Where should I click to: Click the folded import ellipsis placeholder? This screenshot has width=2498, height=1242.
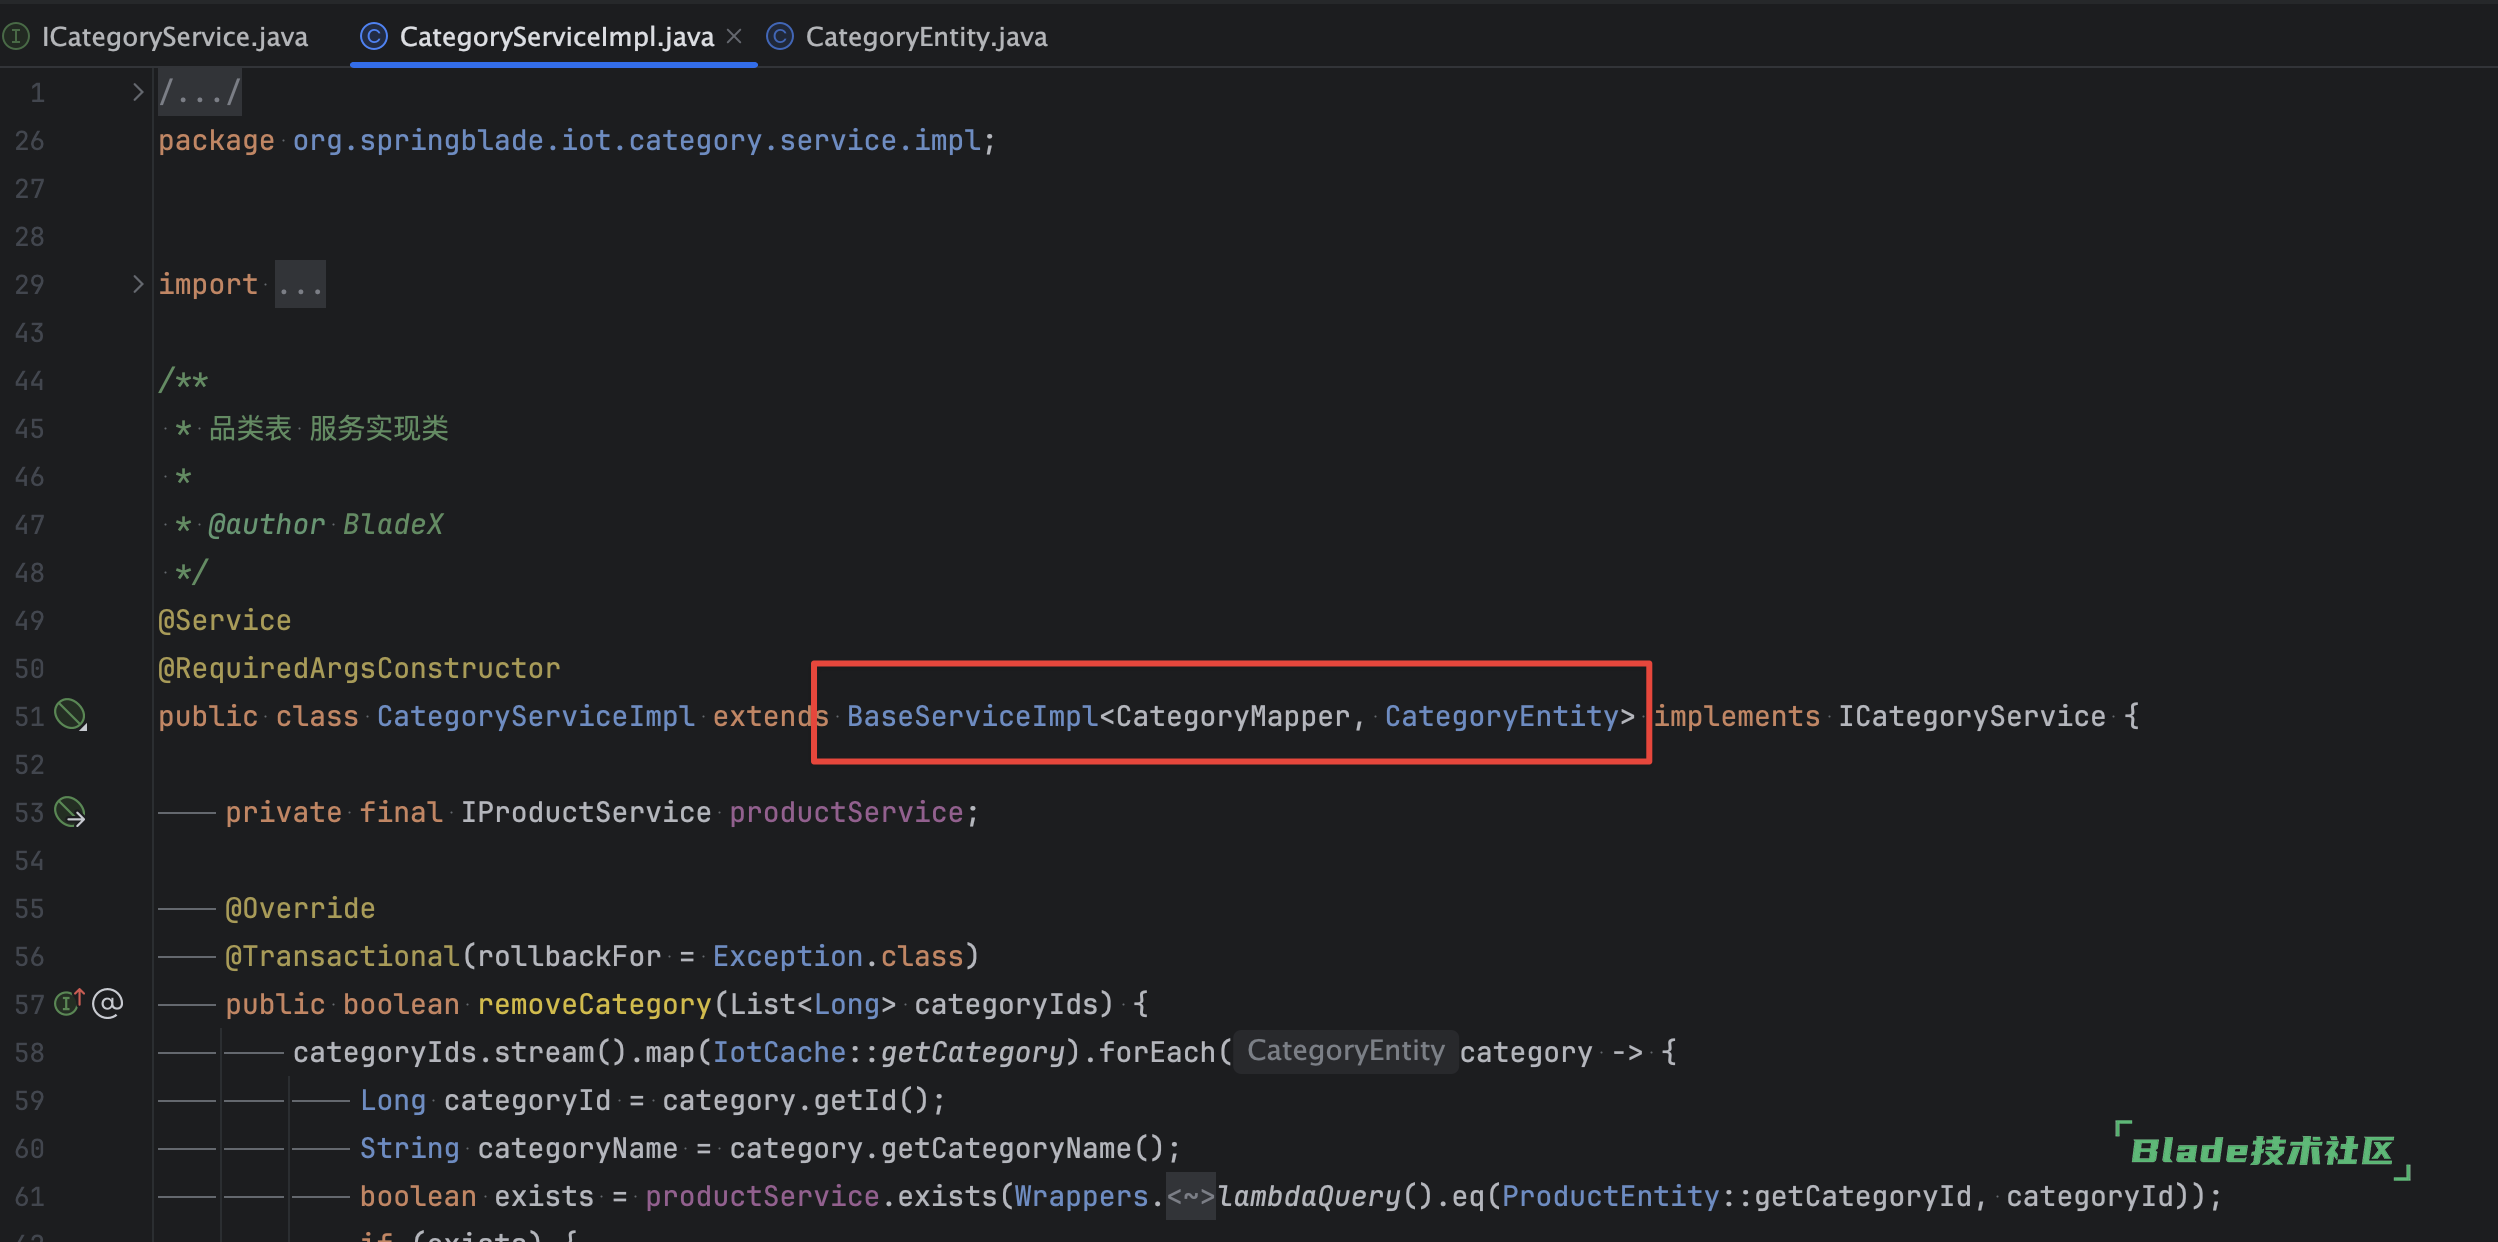coord(300,285)
